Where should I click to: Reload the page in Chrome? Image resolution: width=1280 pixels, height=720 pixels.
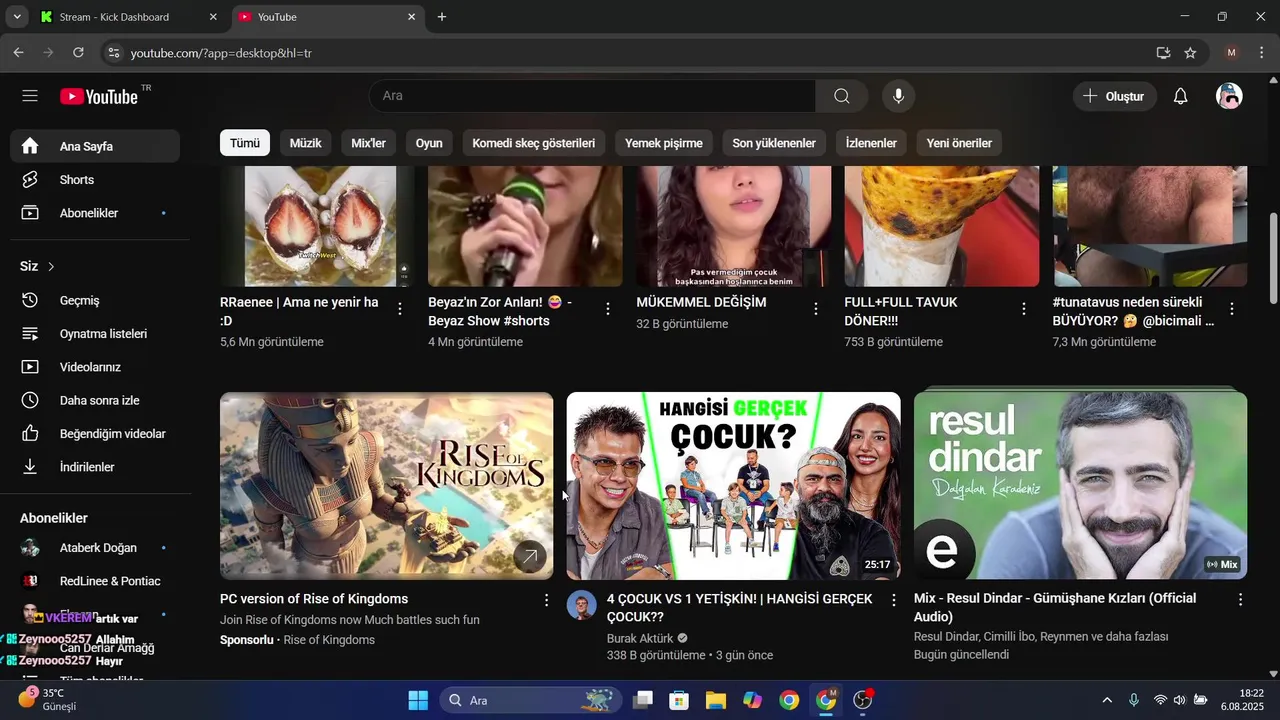click(x=78, y=53)
